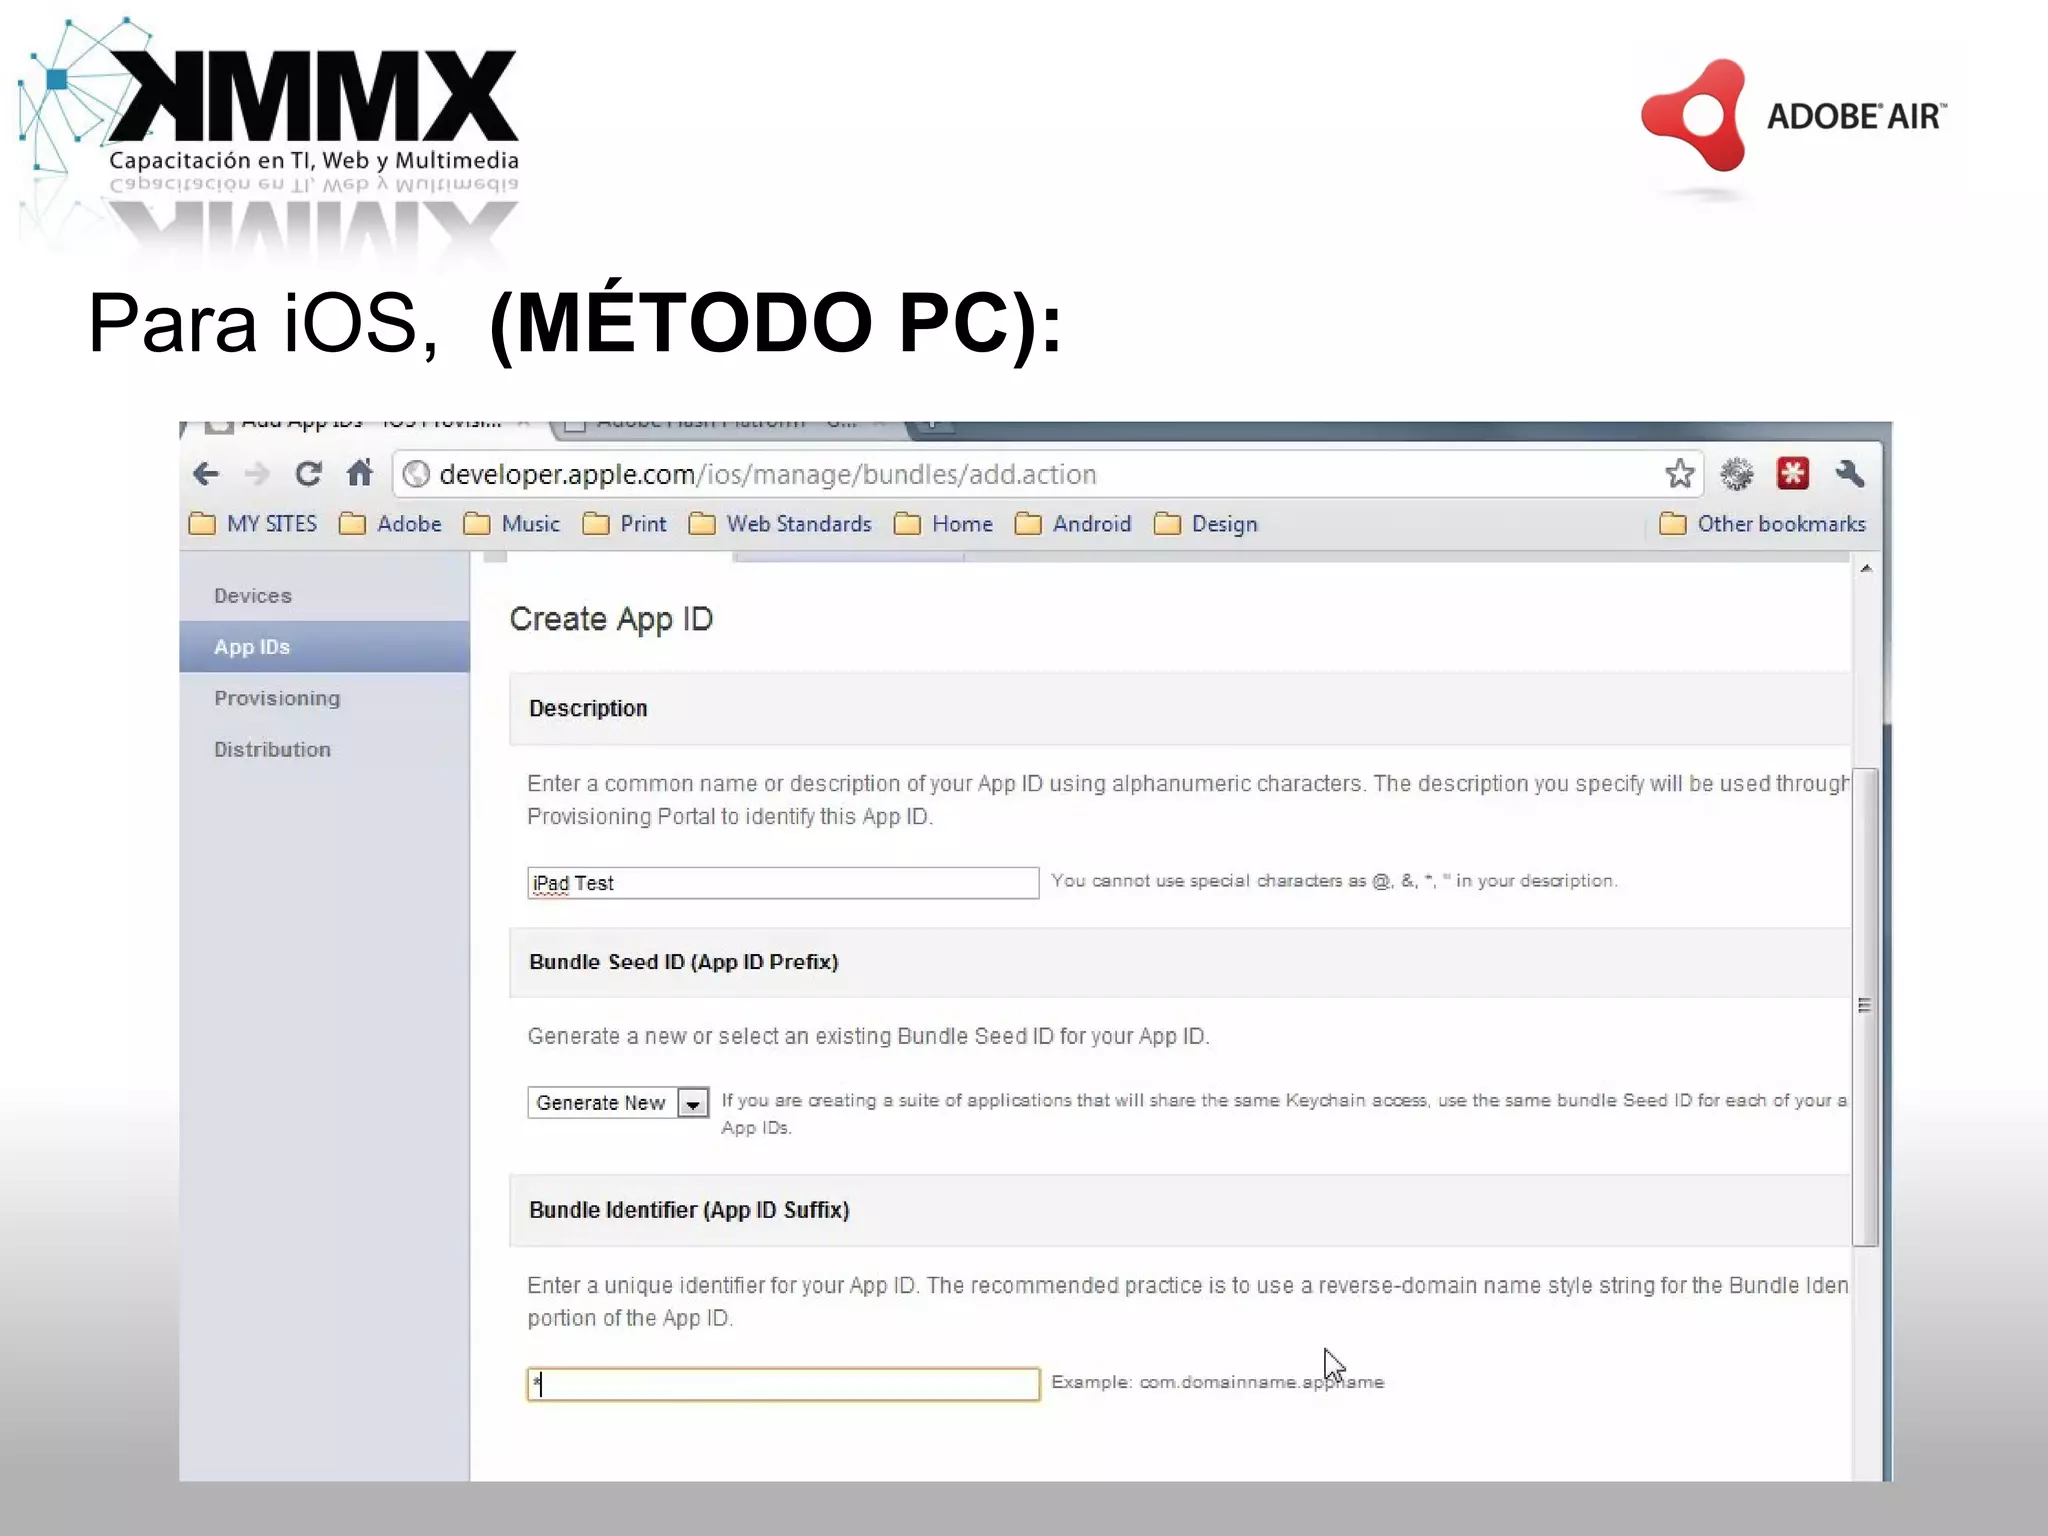2048x1536 pixels.
Task: Open the wrench settings menu
Action: 1849,473
